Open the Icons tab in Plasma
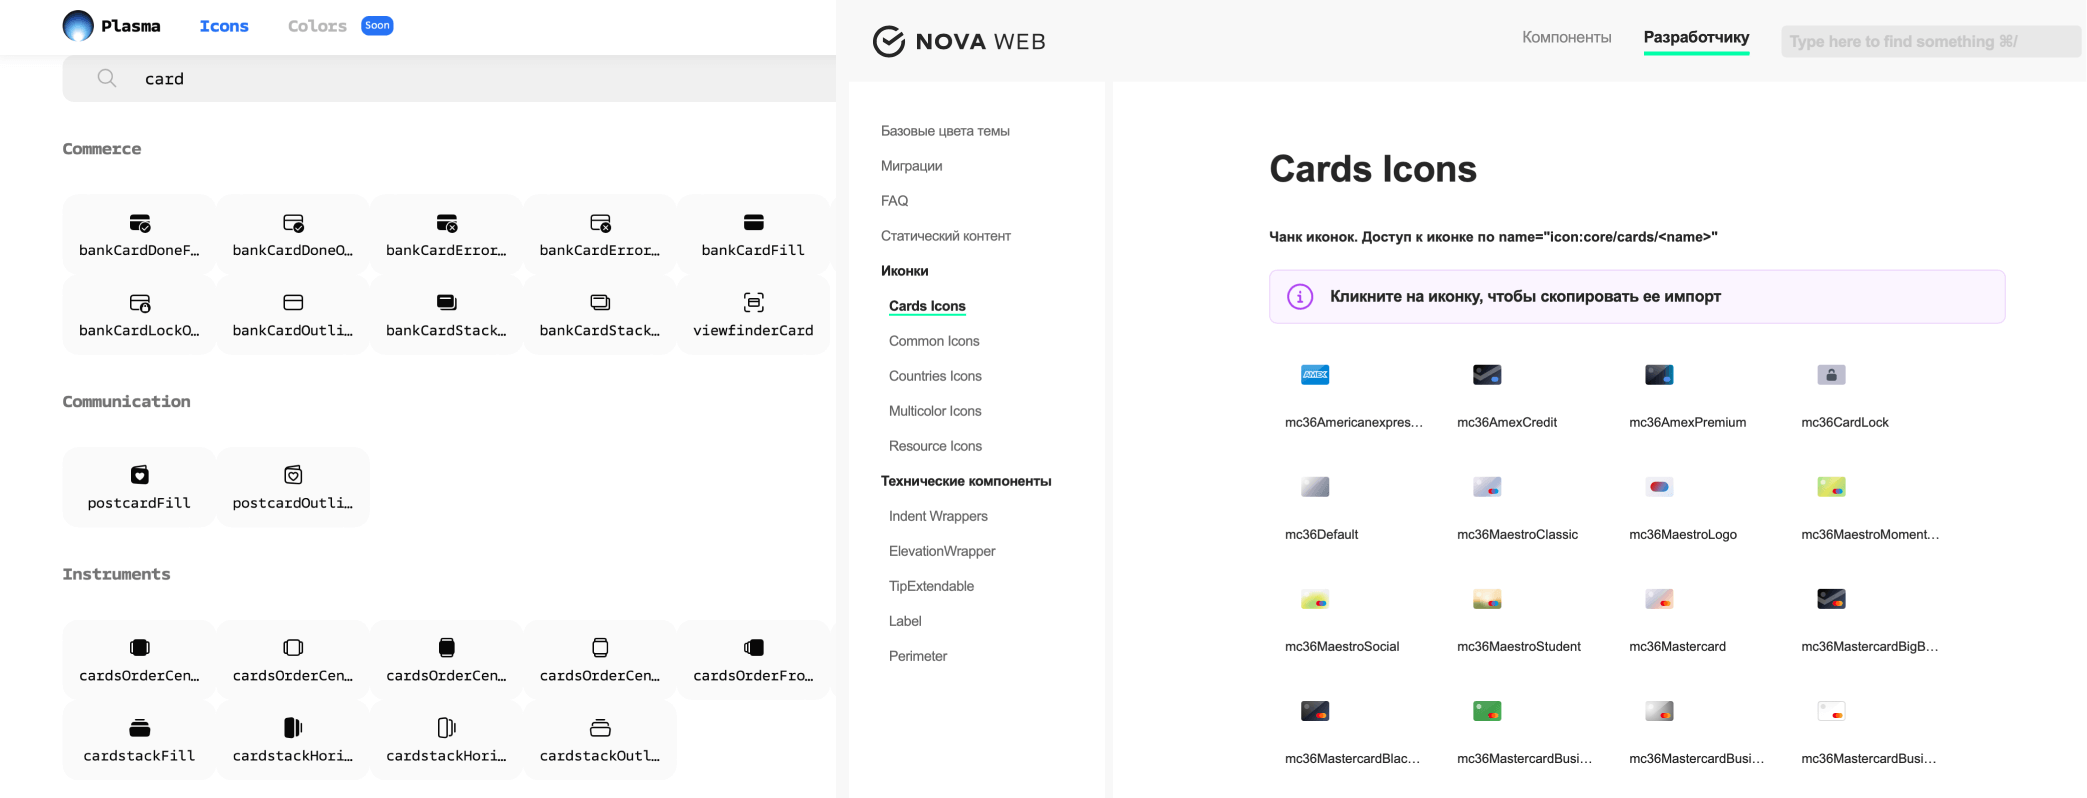 coord(224,26)
